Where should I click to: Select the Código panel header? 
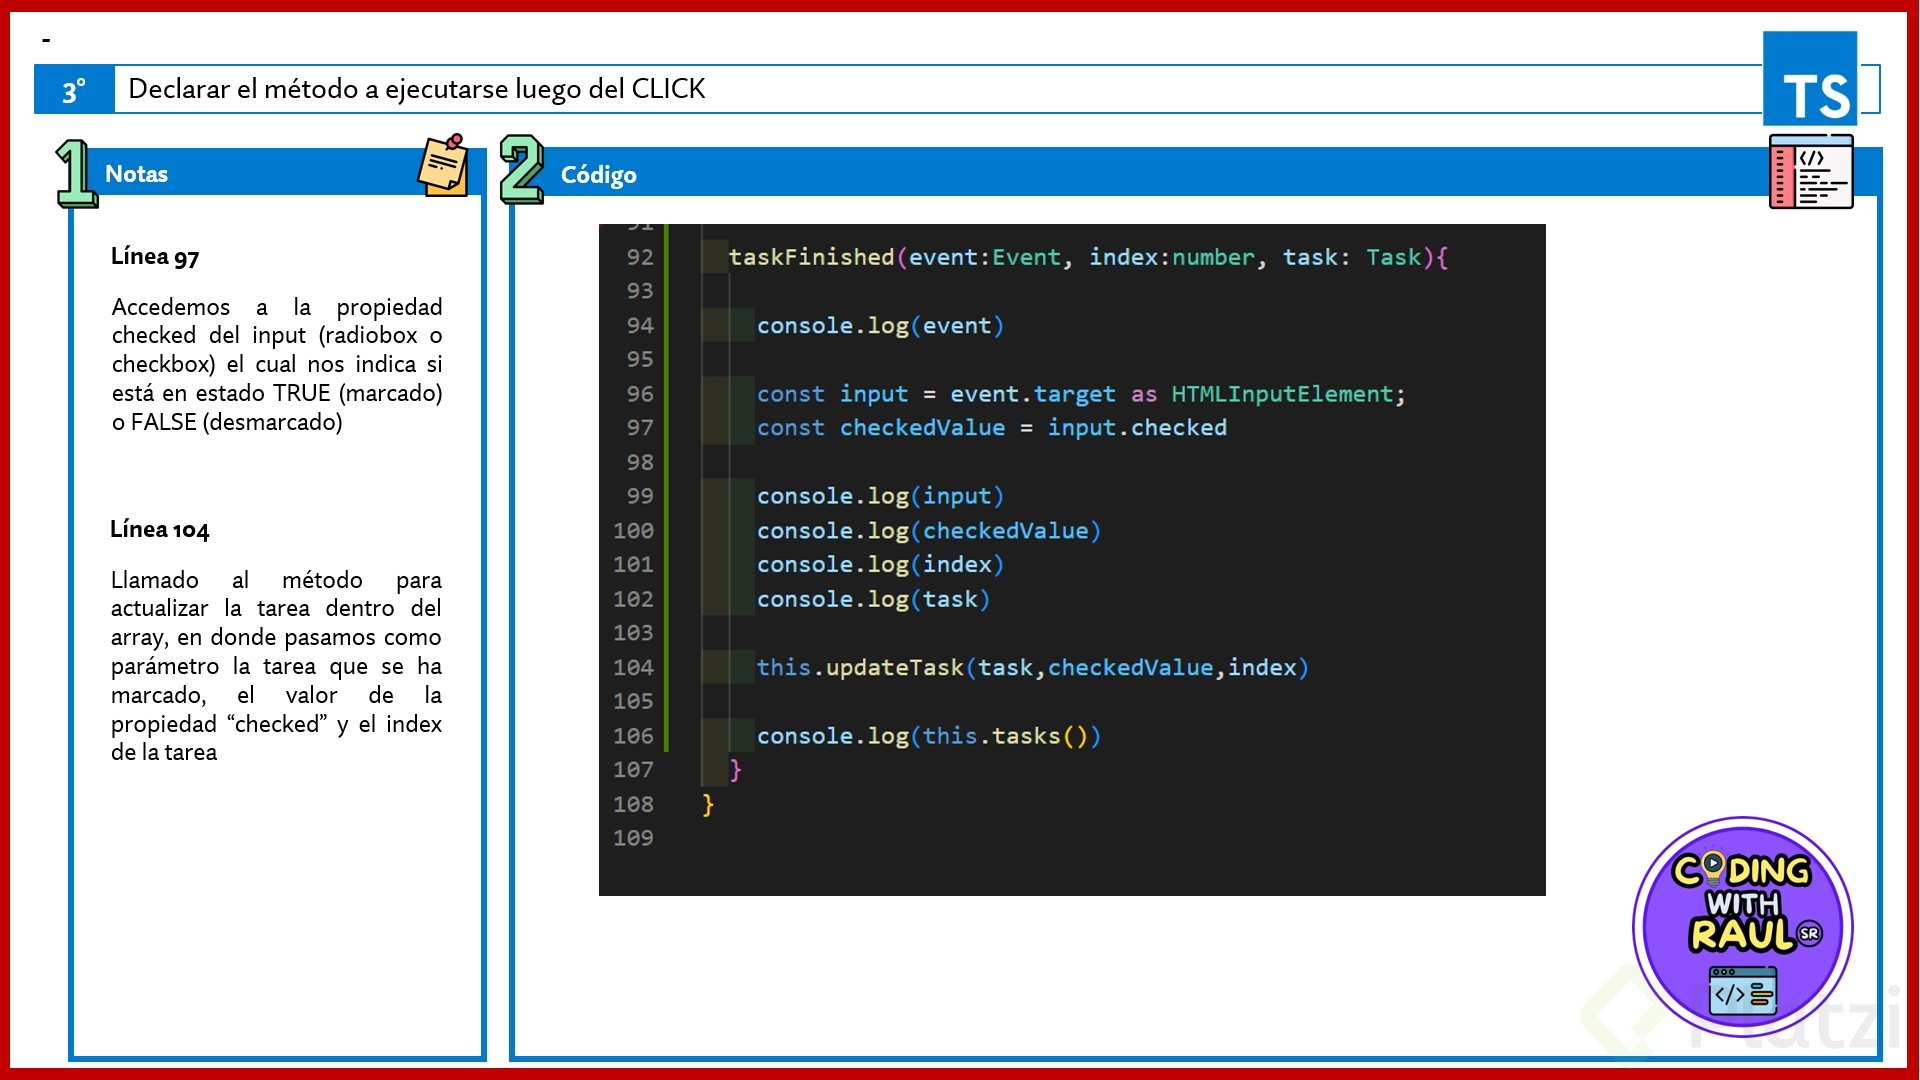pyautogui.click(x=1100, y=174)
